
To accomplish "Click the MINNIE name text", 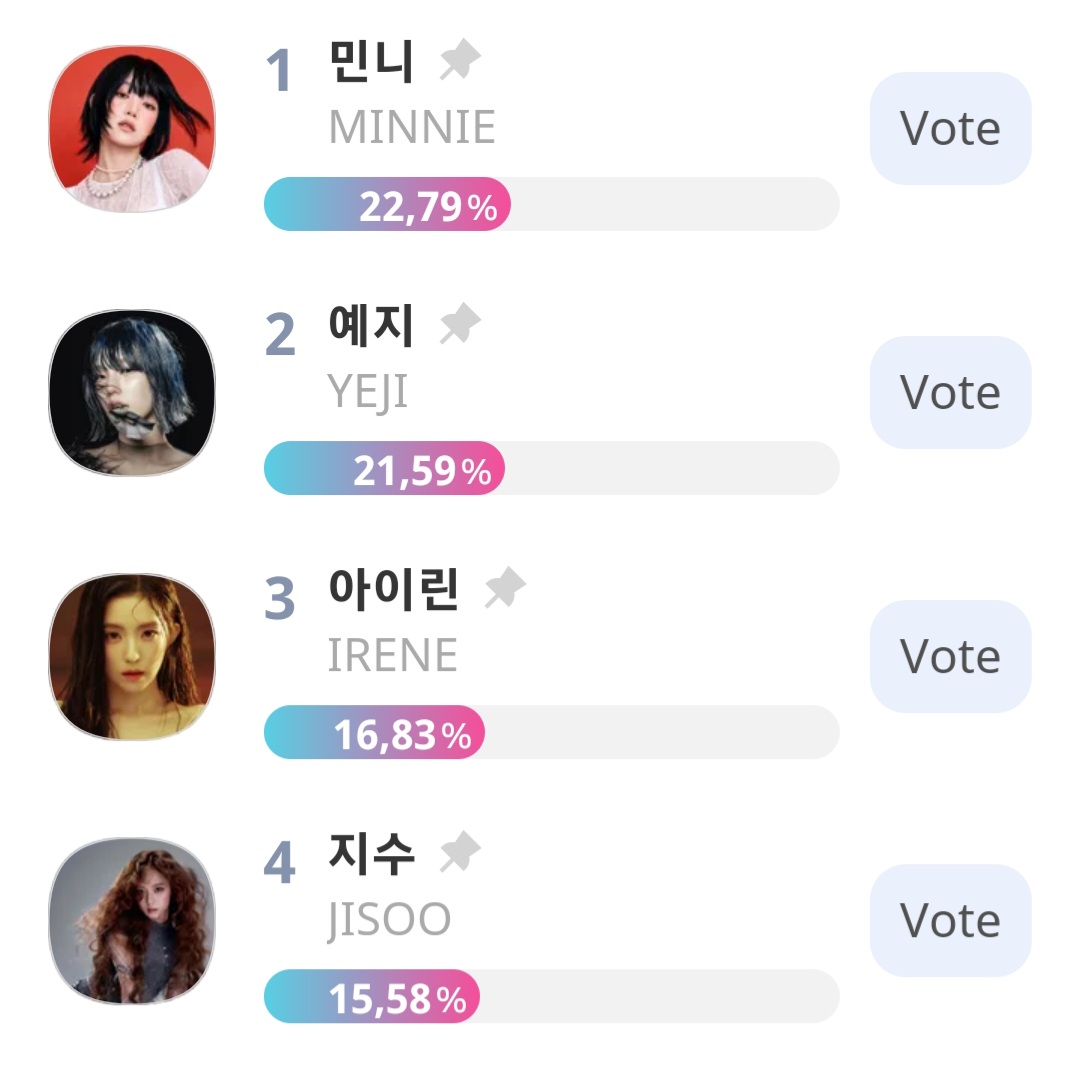I will [x=411, y=128].
